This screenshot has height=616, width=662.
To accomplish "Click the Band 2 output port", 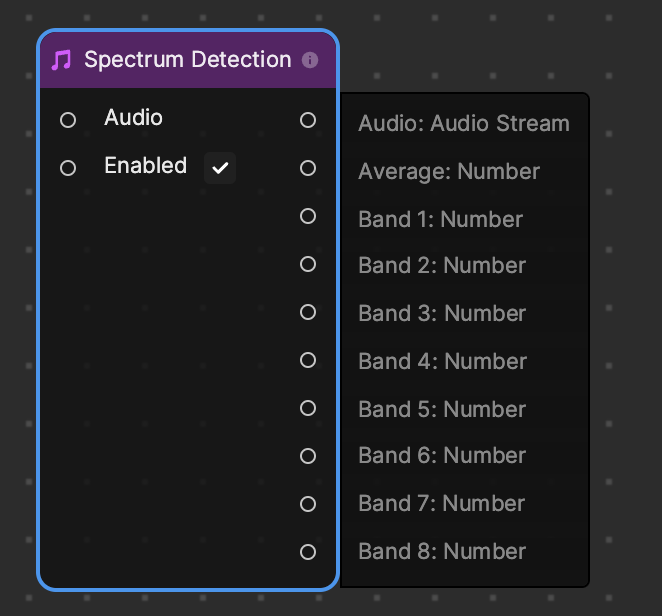I will coord(308,264).
